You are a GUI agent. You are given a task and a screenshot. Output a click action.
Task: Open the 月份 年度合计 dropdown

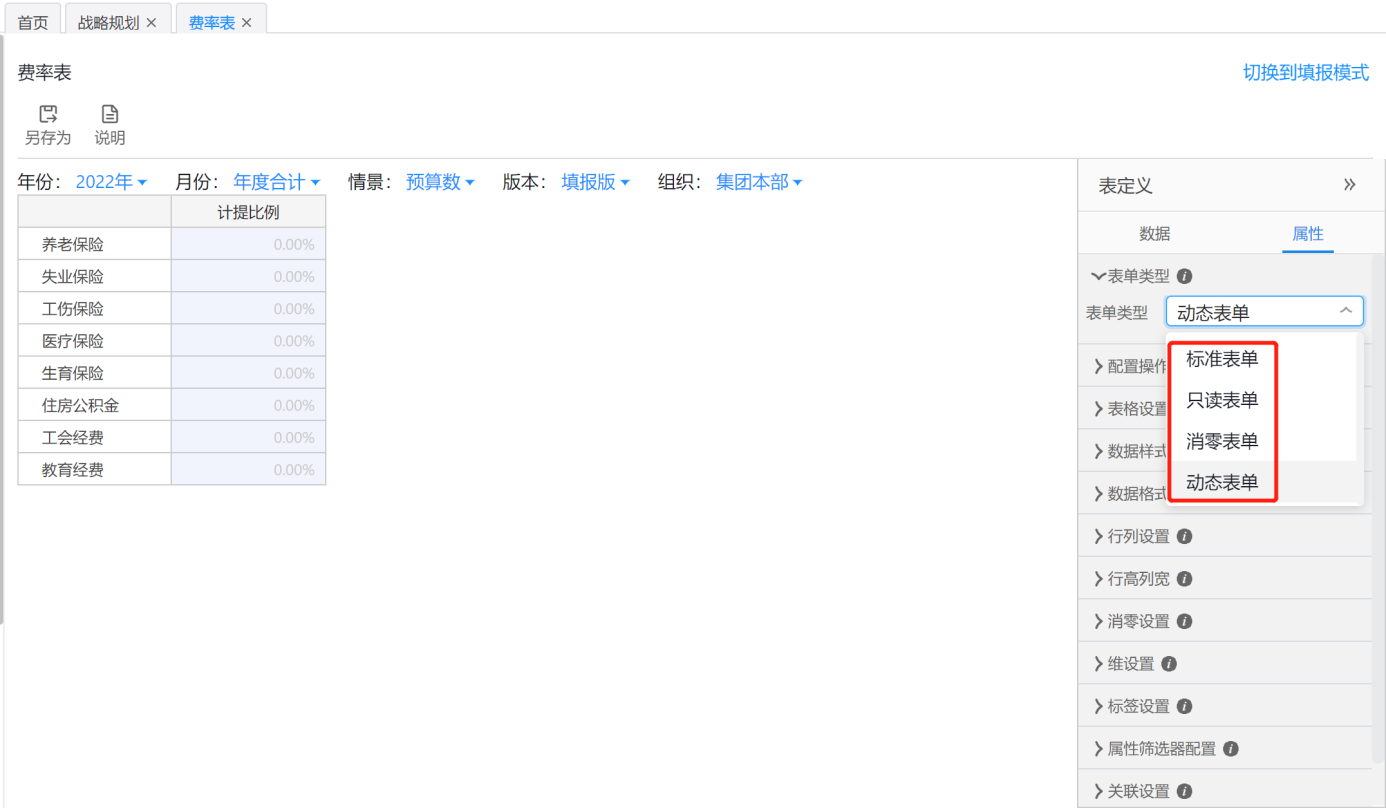pos(276,182)
